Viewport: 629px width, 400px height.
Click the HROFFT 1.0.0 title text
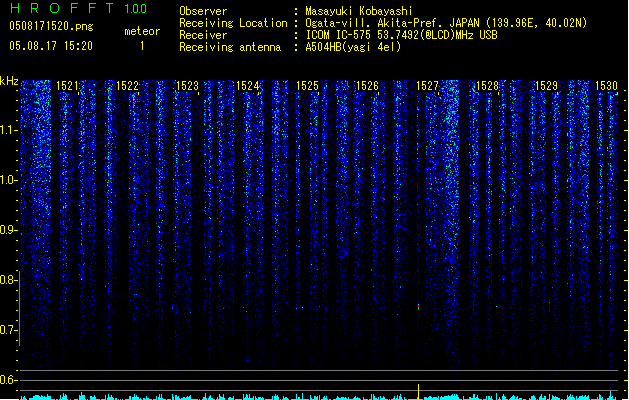(79, 8)
